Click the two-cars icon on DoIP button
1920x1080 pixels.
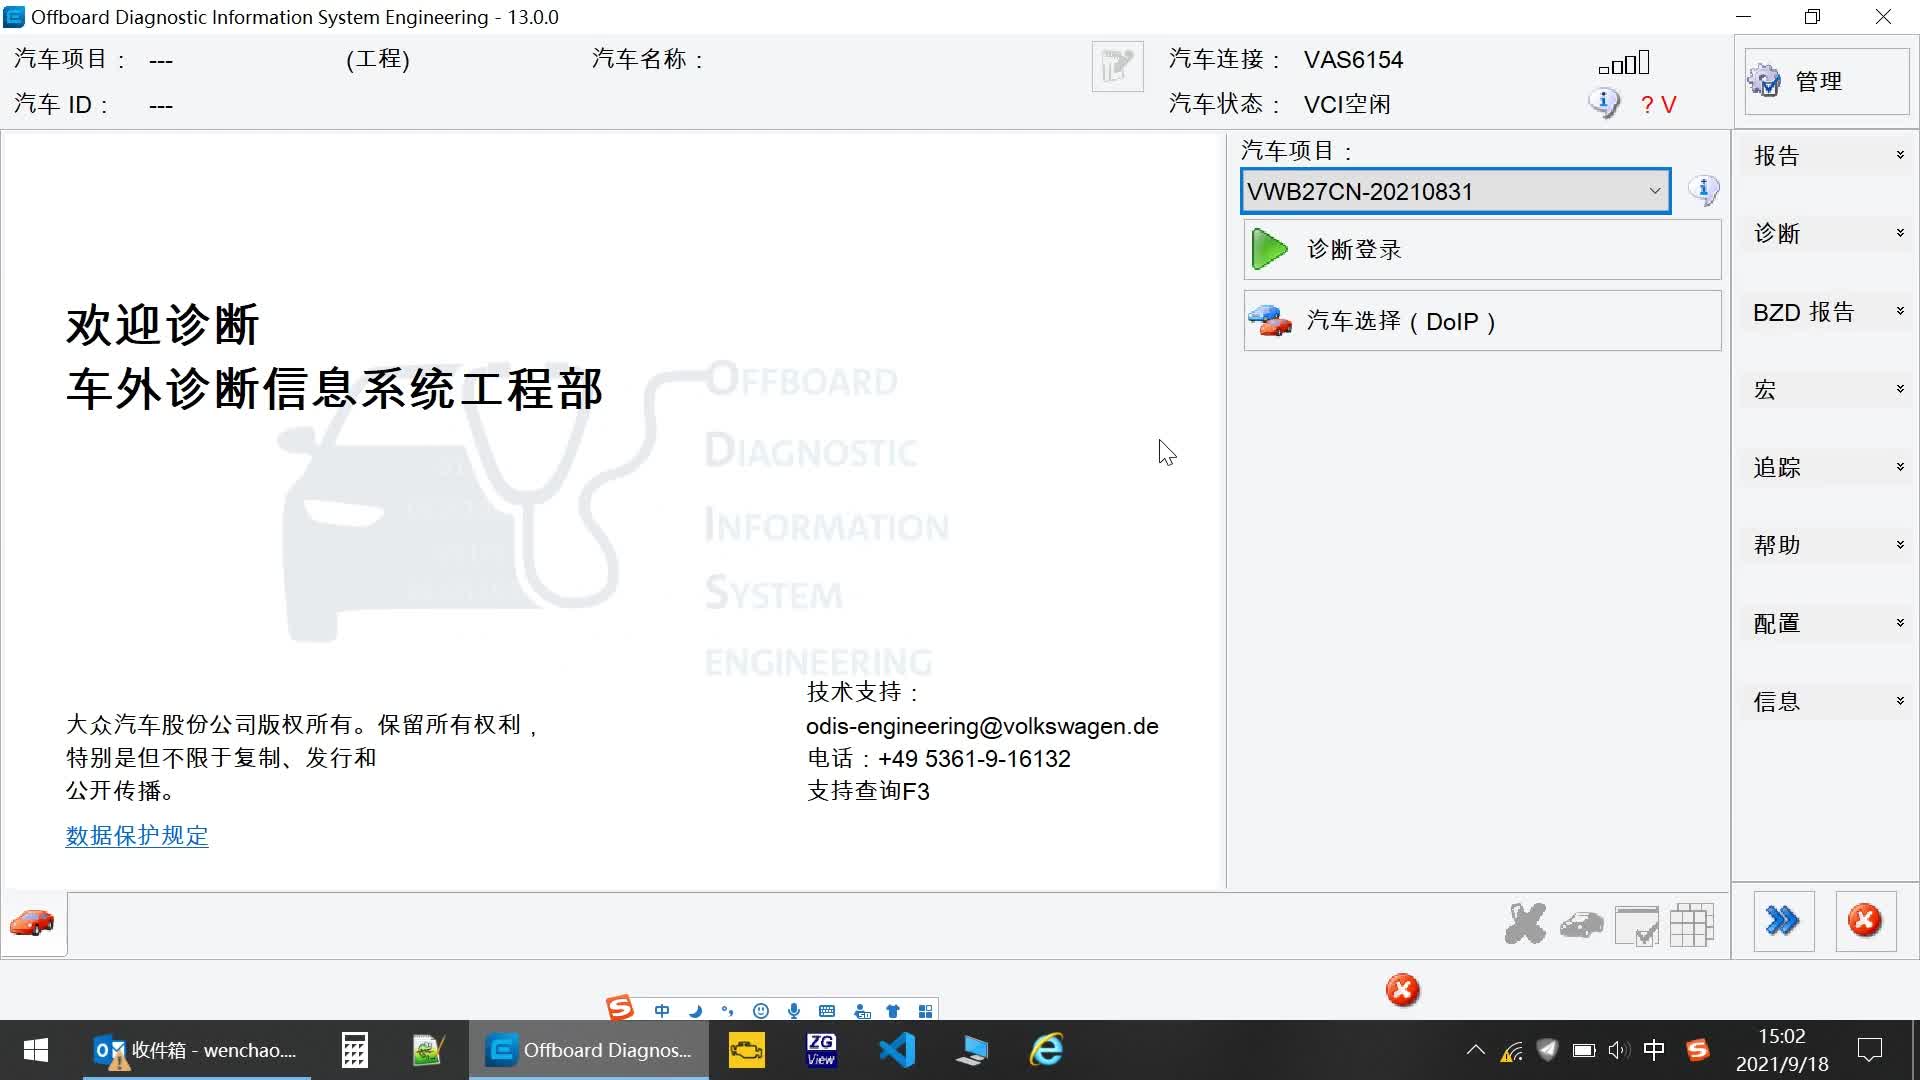pyautogui.click(x=1270, y=321)
